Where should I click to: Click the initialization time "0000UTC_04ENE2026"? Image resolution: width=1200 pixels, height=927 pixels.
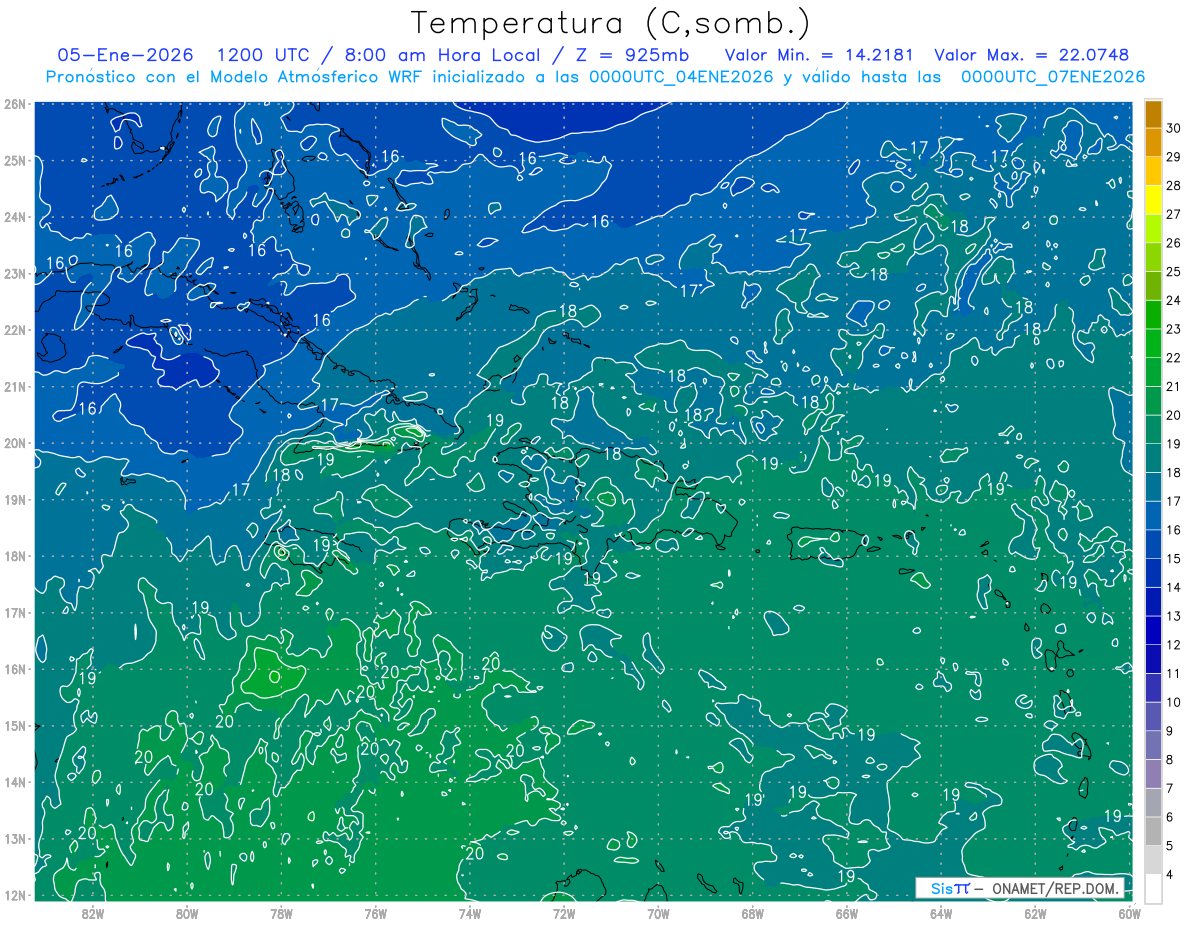[681, 77]
